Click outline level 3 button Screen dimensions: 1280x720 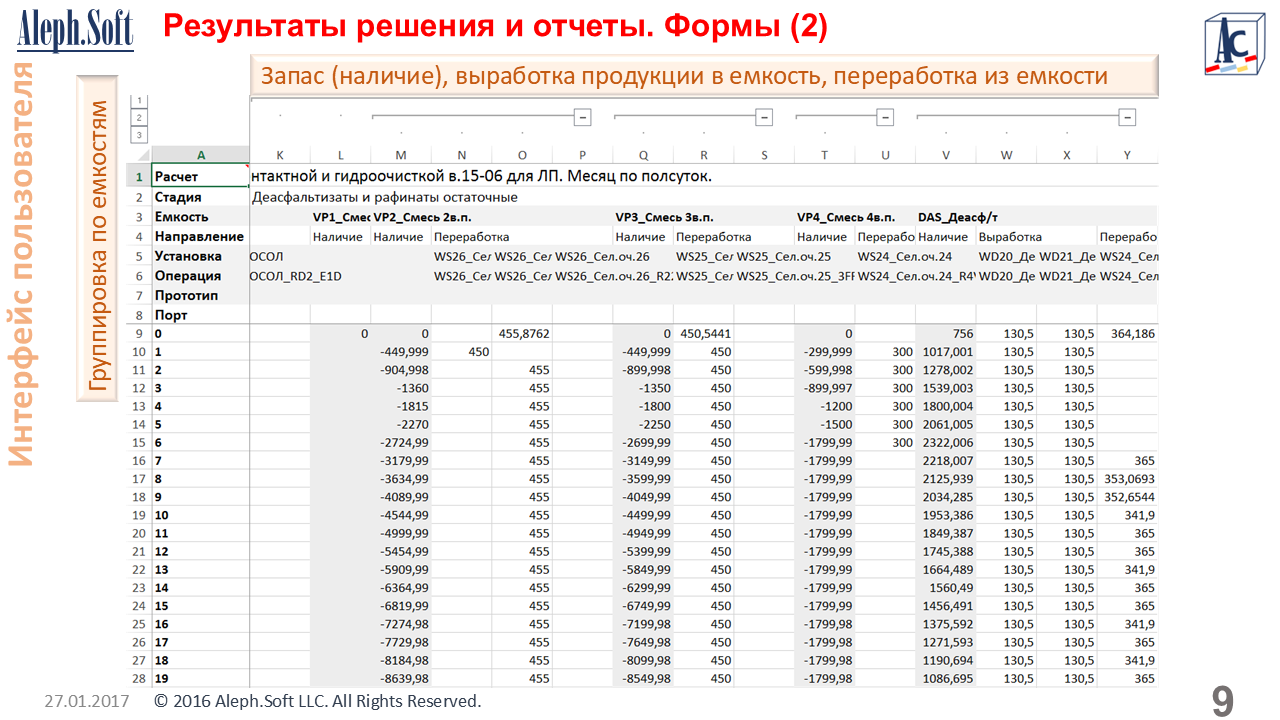pos(139,135)
